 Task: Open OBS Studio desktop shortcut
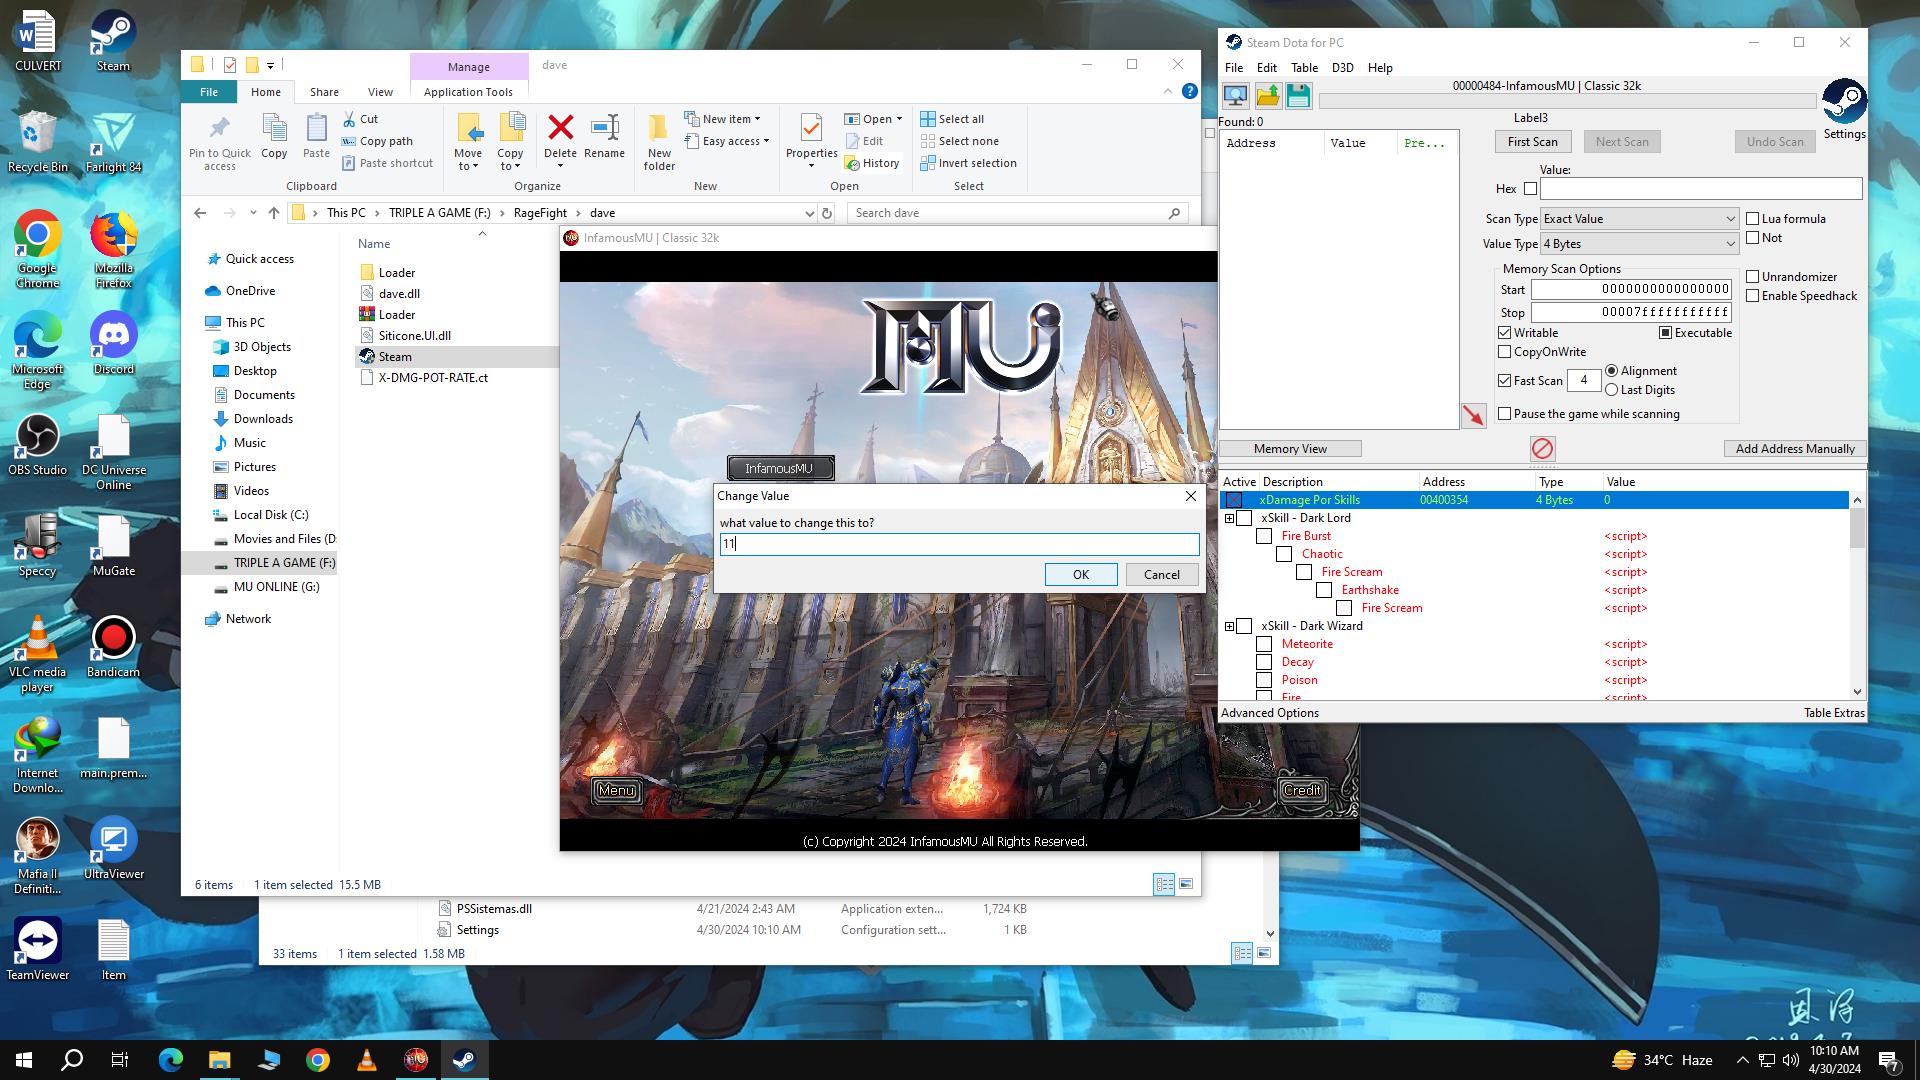tap(37, 445)
